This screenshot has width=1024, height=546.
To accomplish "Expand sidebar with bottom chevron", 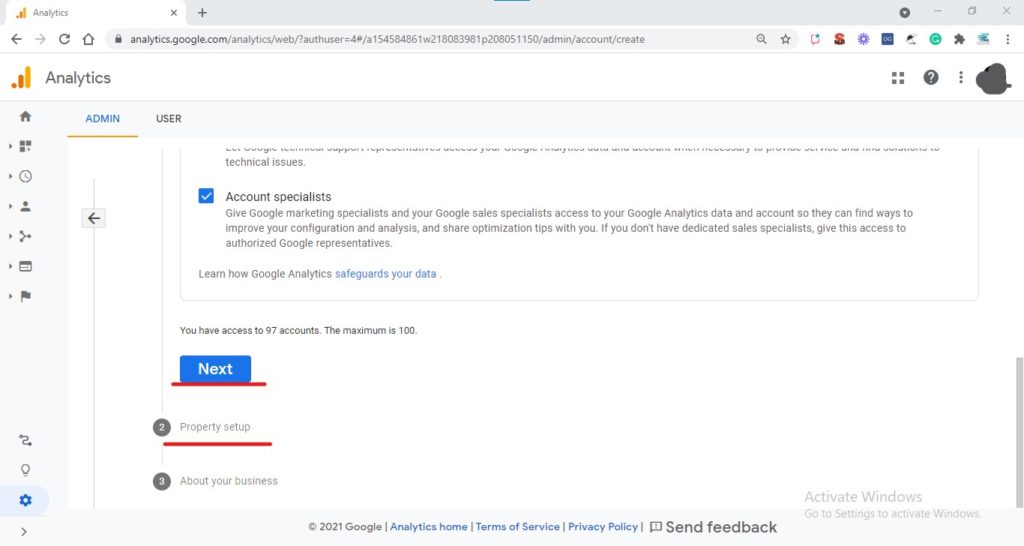I will [24, 532].
